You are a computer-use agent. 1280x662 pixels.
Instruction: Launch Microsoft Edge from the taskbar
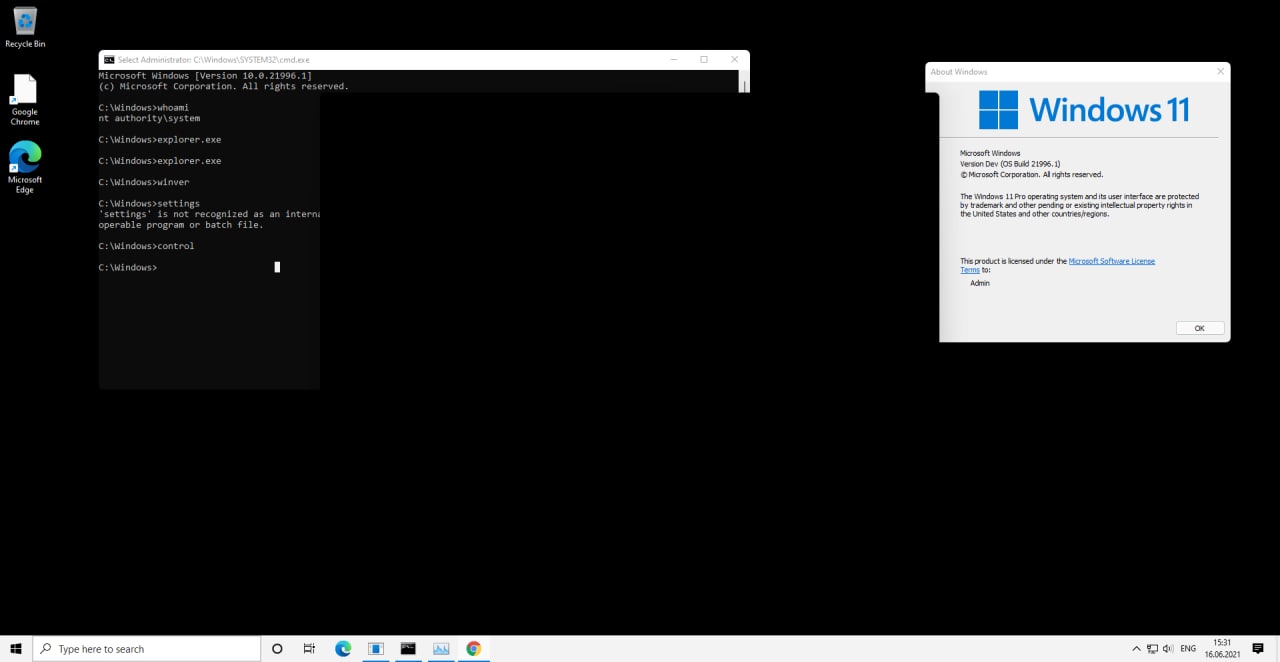click(x=343, y=649)
